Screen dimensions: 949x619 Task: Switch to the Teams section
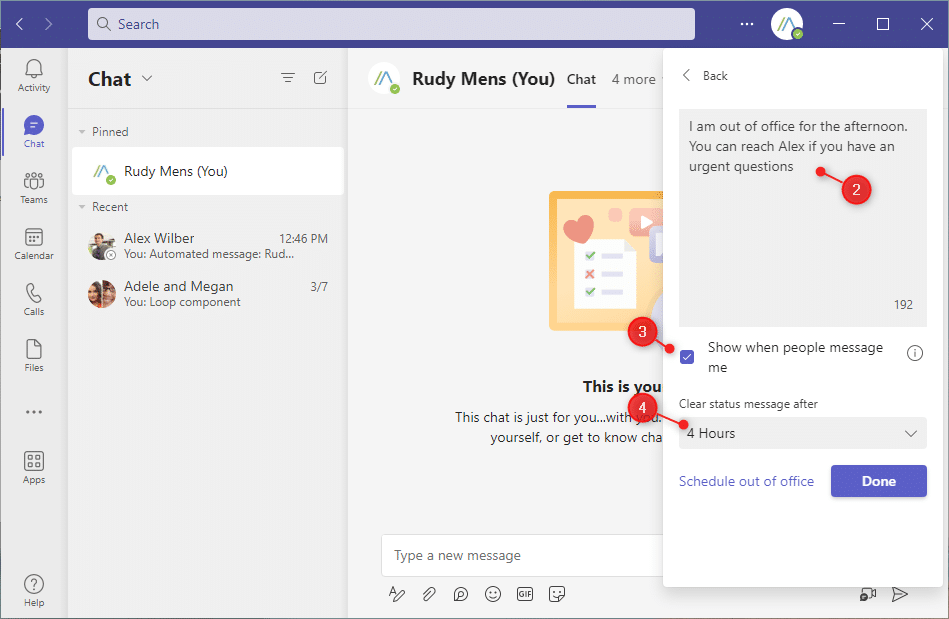coord(33,186)
